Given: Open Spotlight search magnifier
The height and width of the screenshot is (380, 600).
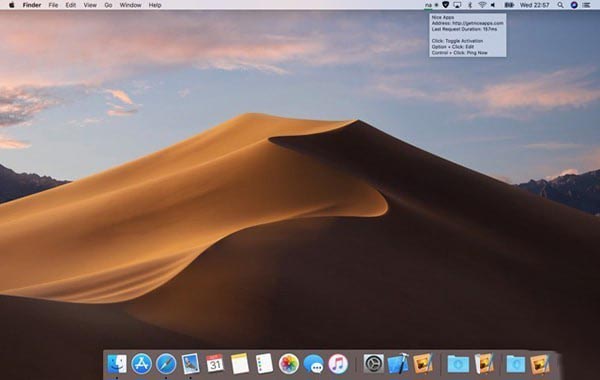Looking at the screenshot, I should coord(560,5).
